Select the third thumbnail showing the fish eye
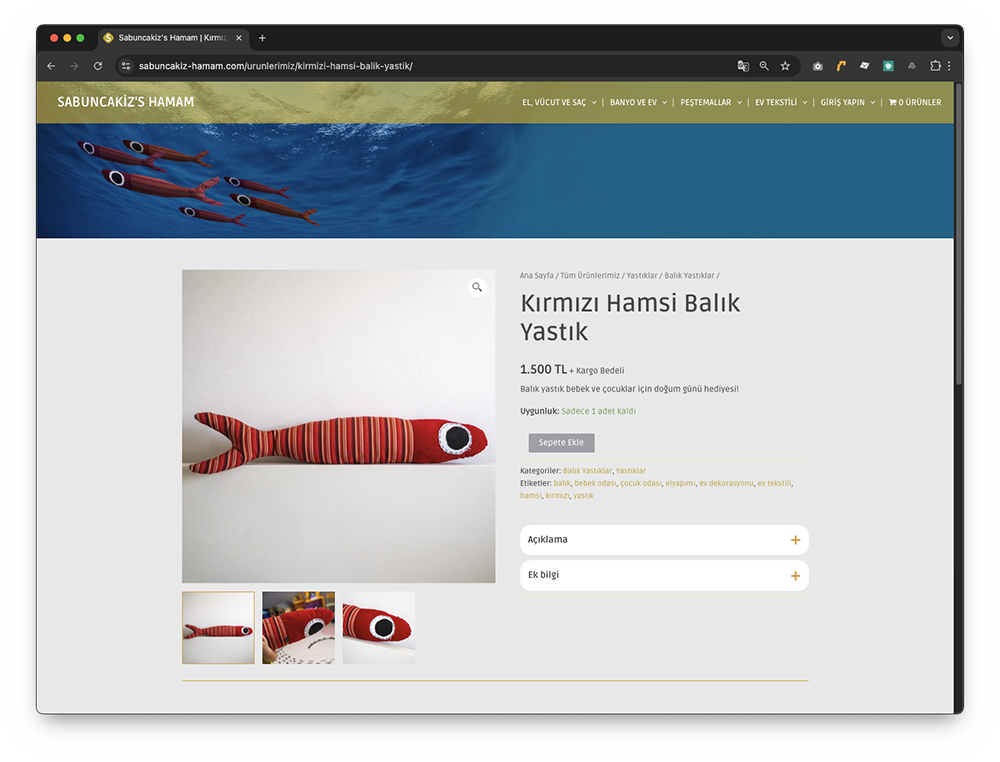Viewport: 1000px width, 762px height. click(379, 627)
